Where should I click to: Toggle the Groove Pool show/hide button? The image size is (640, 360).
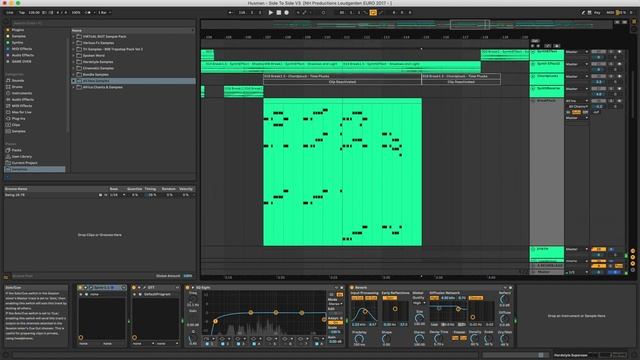(x=6, y=276)
